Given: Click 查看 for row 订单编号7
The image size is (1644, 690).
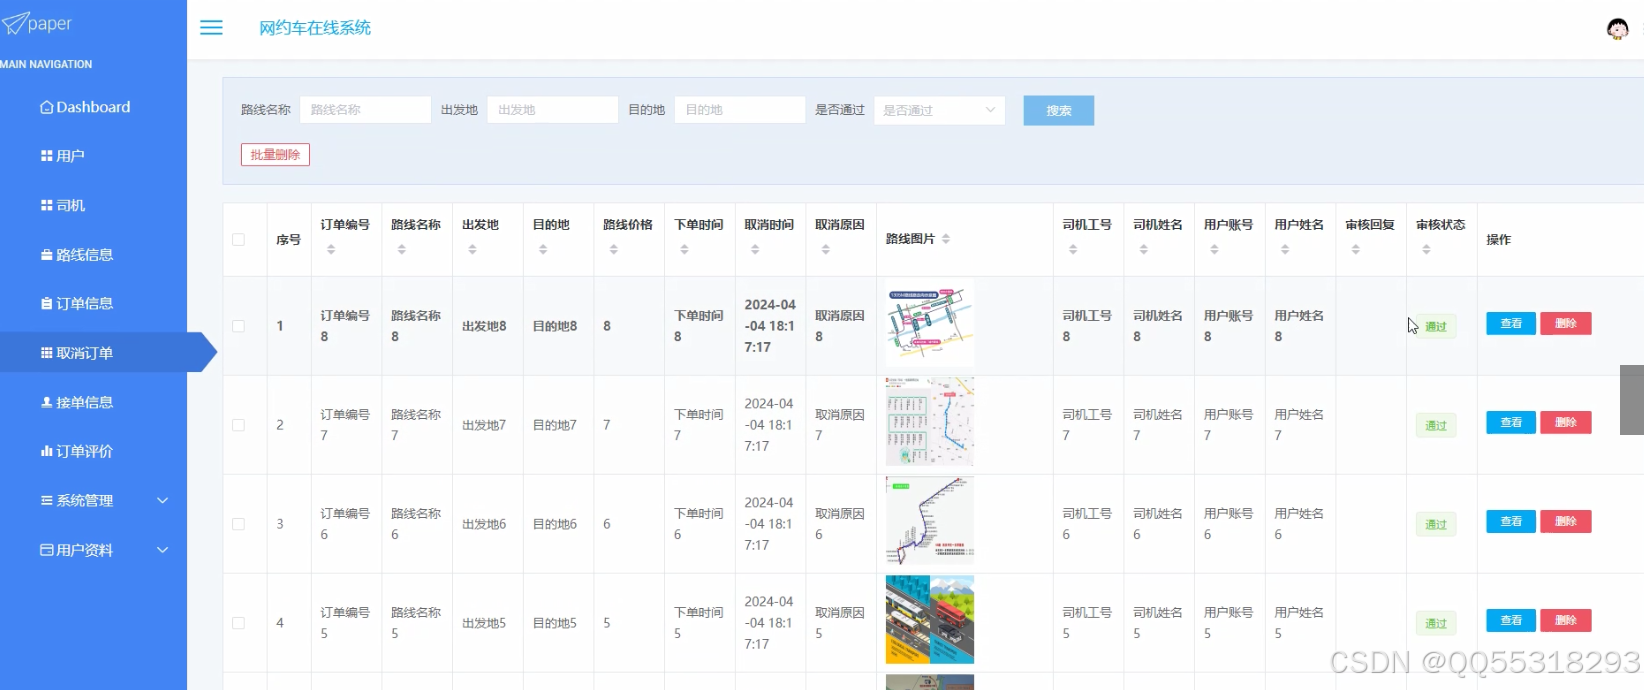Looking at the screenshot, I should pos(1511,422).
